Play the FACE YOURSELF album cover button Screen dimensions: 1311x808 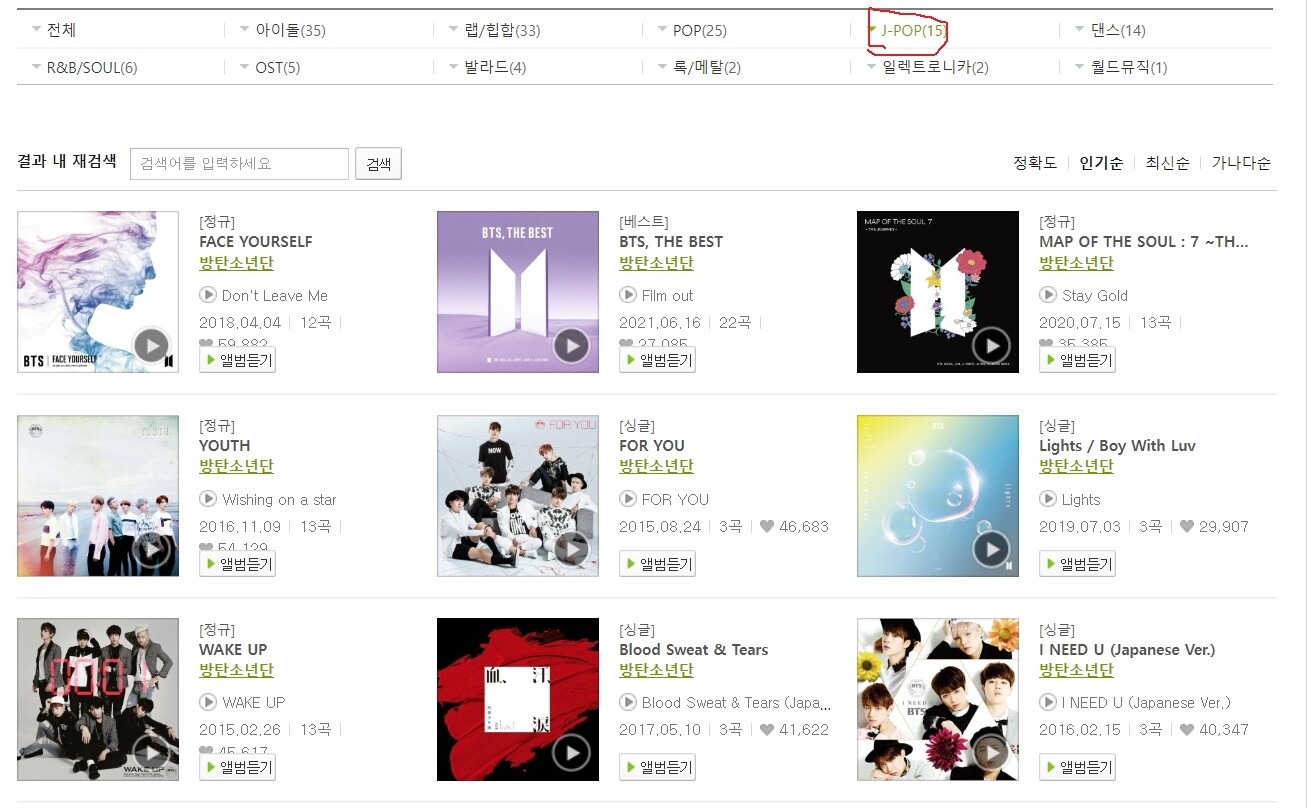tap(151, 345)
